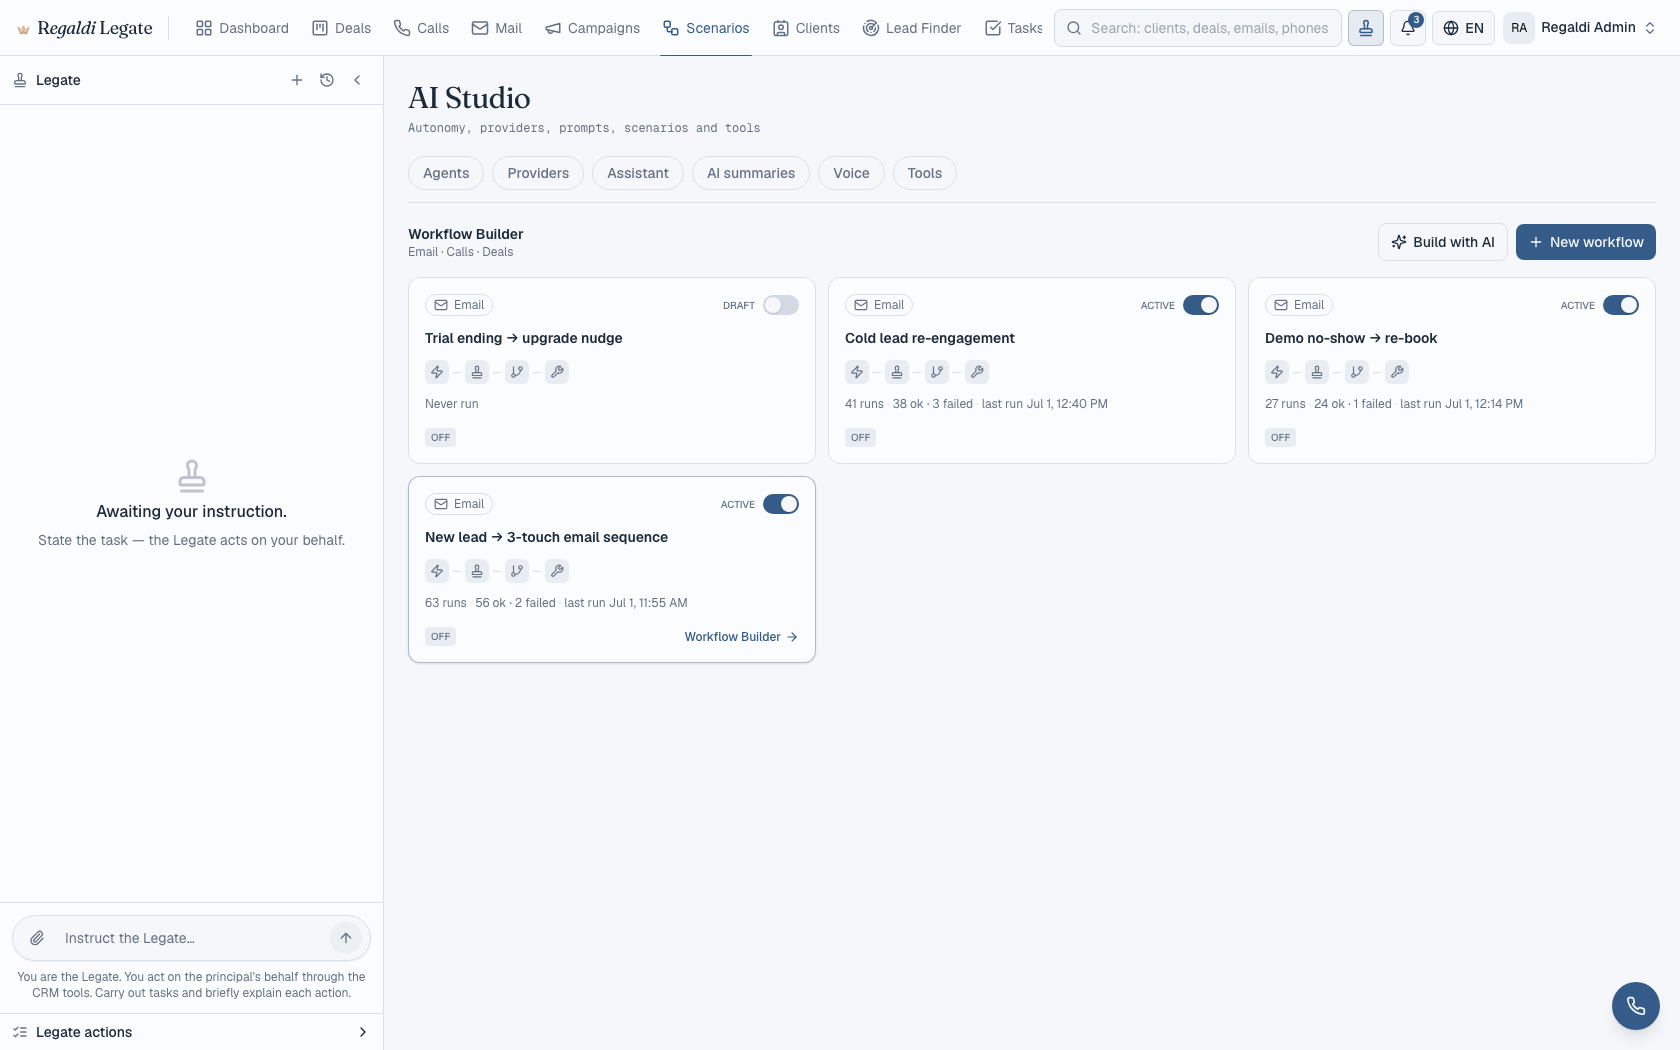
Task: Attach a file with the paperclip icon
Action: click(x=37, y=938)
